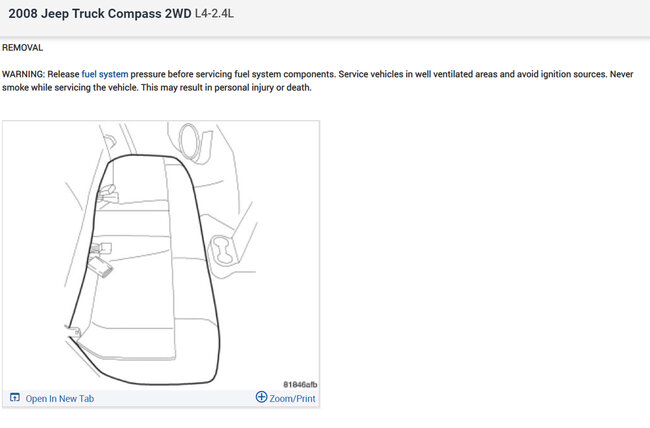Click the L4-2.4L engine label
650x428 pixels.
pyautogui.click(x=214, y=14)
